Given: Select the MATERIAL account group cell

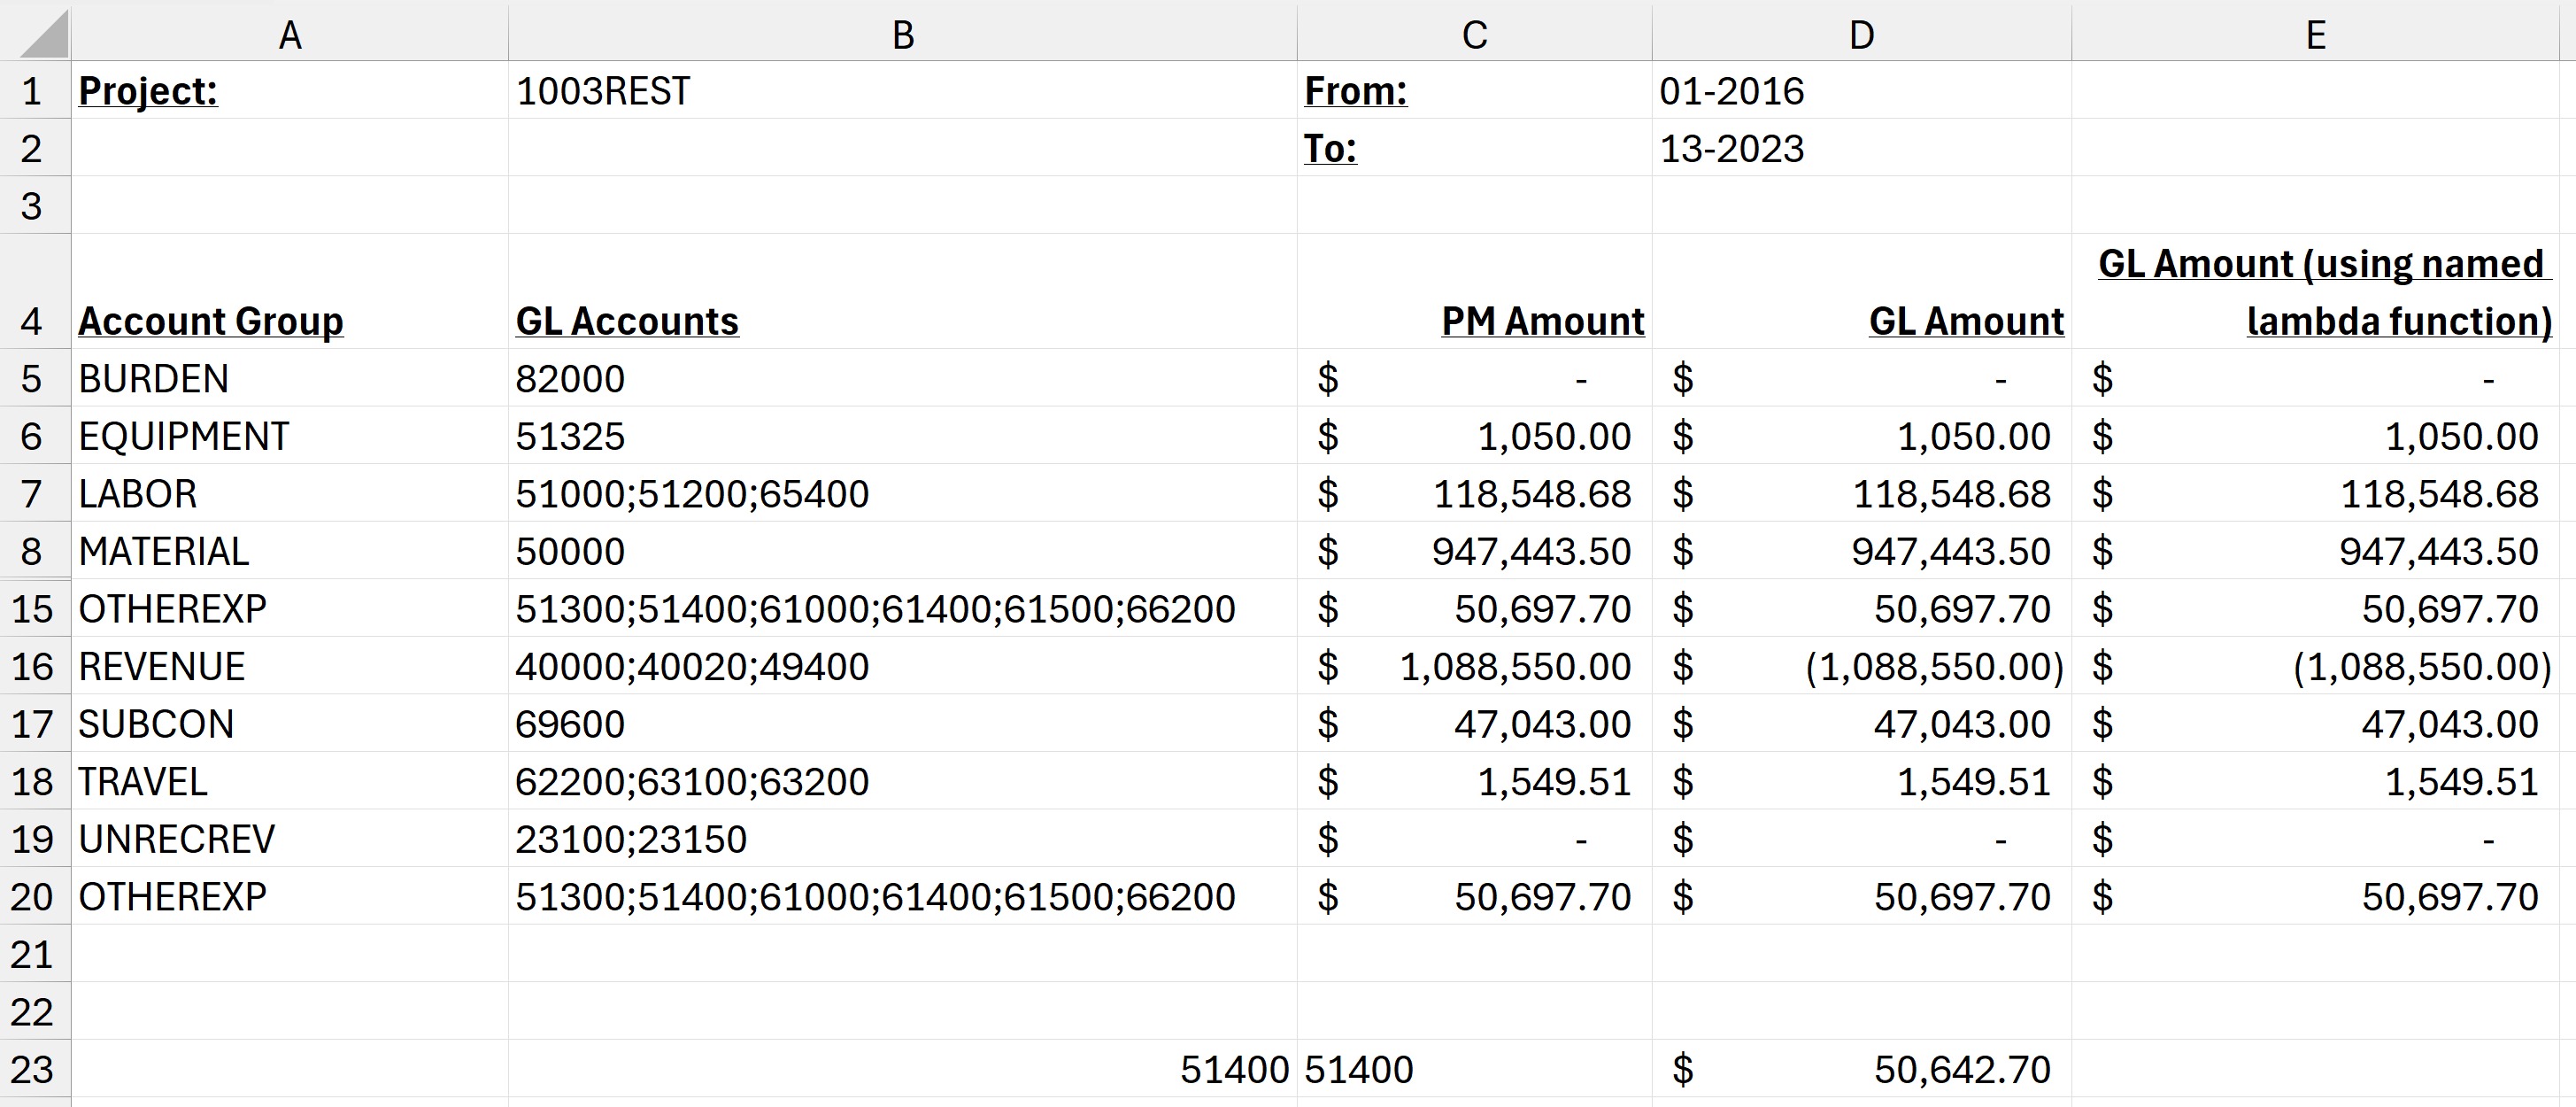Looking at the screenshot, I should pyautogui.click(x=290, y=551).
